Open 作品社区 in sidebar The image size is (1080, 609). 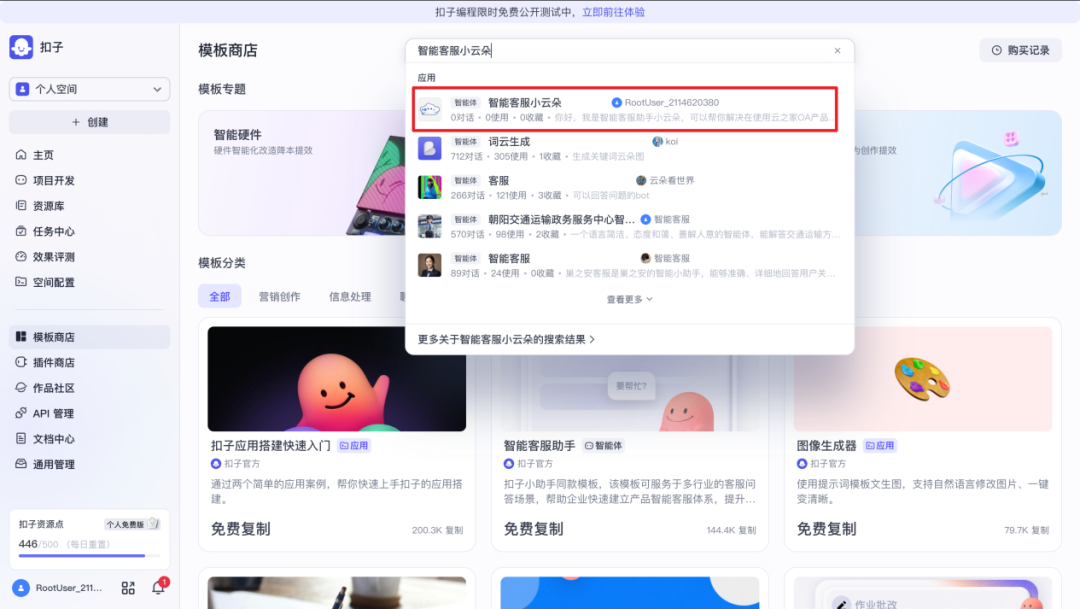click(53, 388)
